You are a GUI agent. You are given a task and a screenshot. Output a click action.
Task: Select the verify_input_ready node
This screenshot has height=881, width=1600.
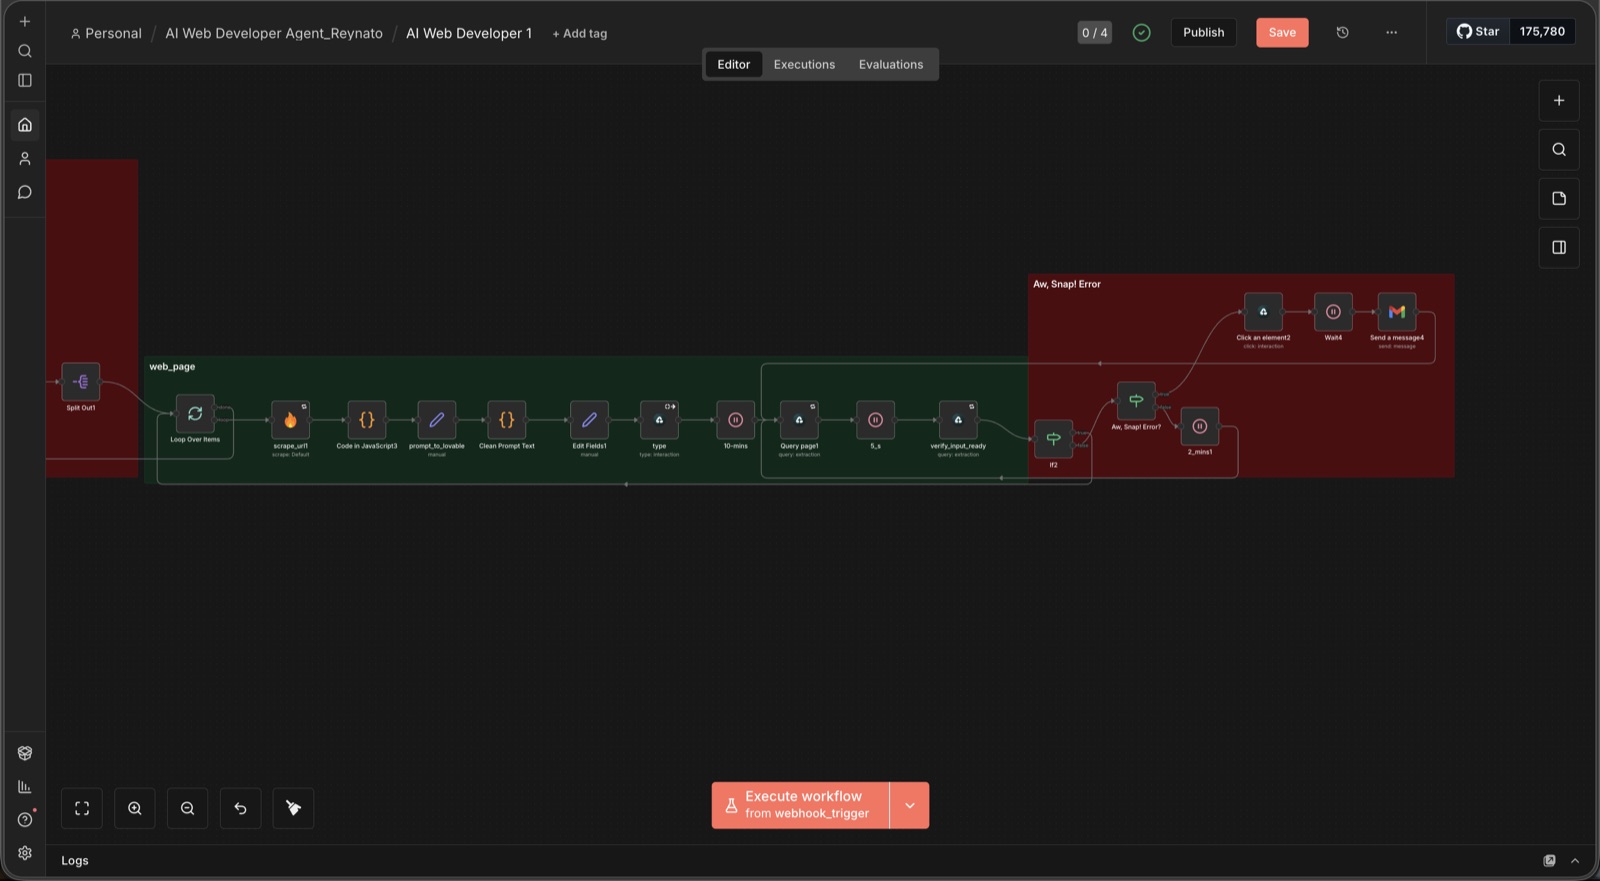pos(958,420)
